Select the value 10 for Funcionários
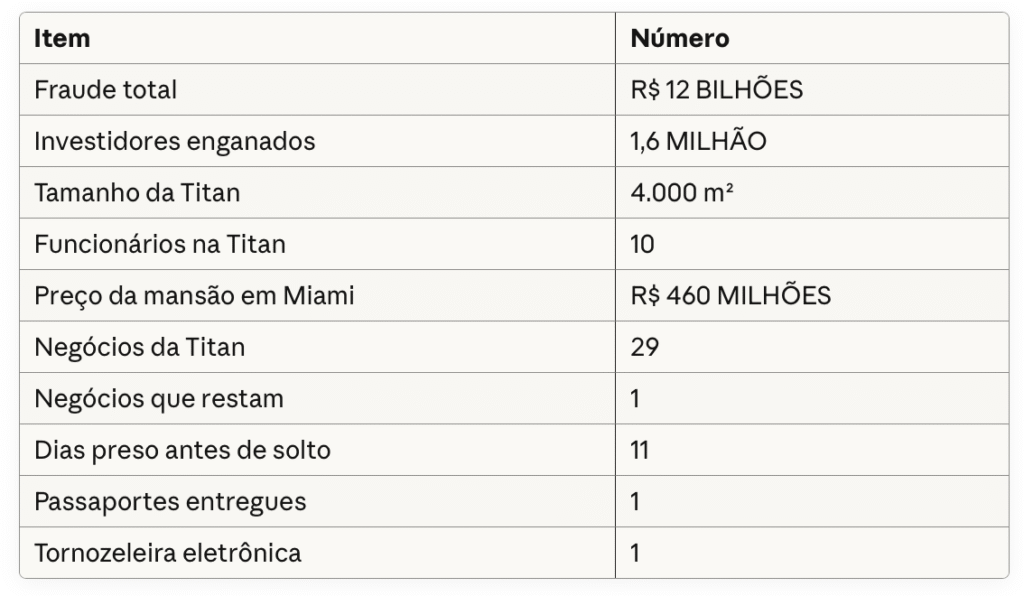The width and height of the screenshot is (1024, 596). click(x=642, y=244)
